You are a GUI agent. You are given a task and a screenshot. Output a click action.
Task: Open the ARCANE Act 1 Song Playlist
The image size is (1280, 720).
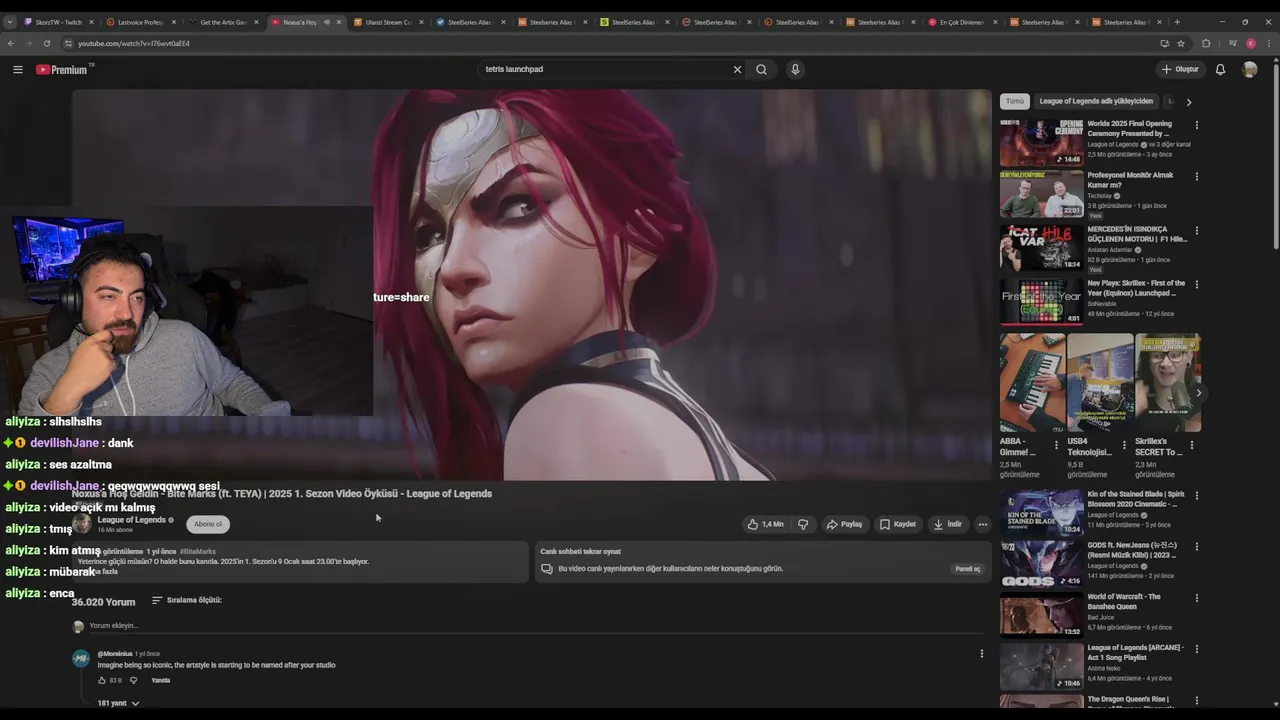coord(1041,666)
